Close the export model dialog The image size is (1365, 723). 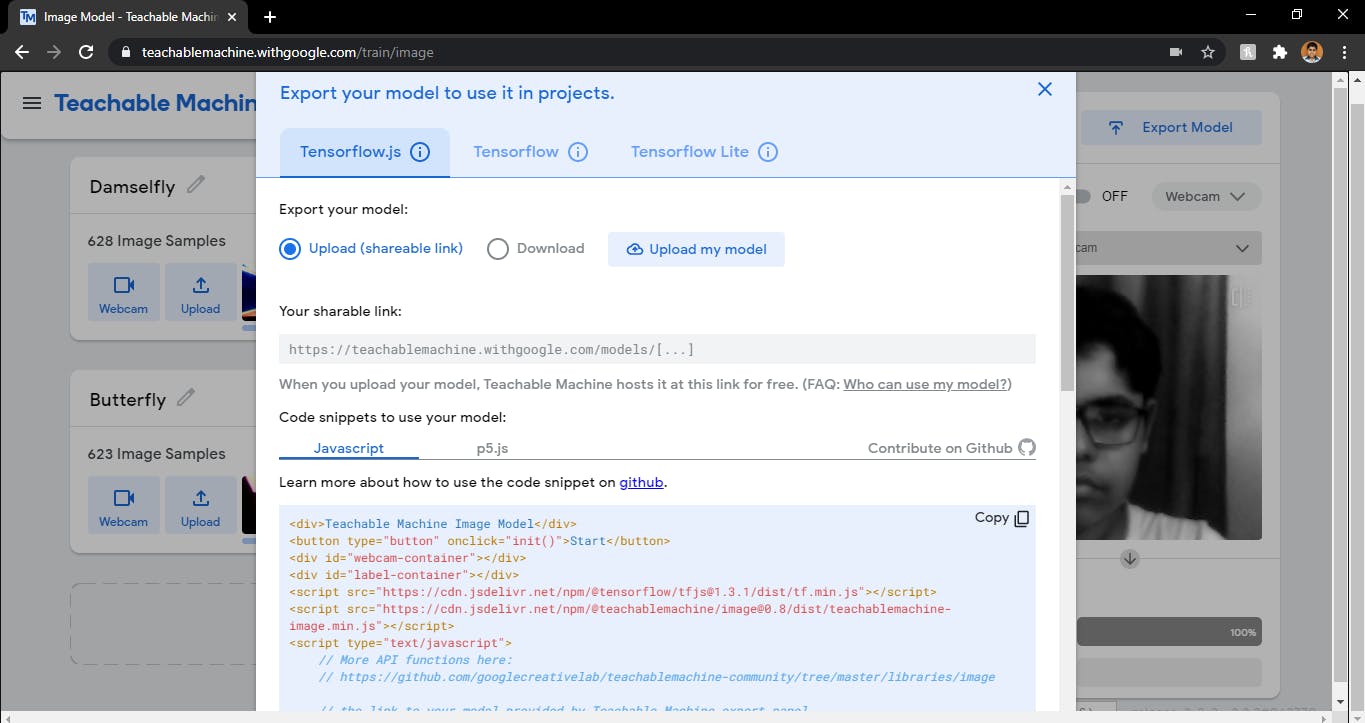[1045, 89]
